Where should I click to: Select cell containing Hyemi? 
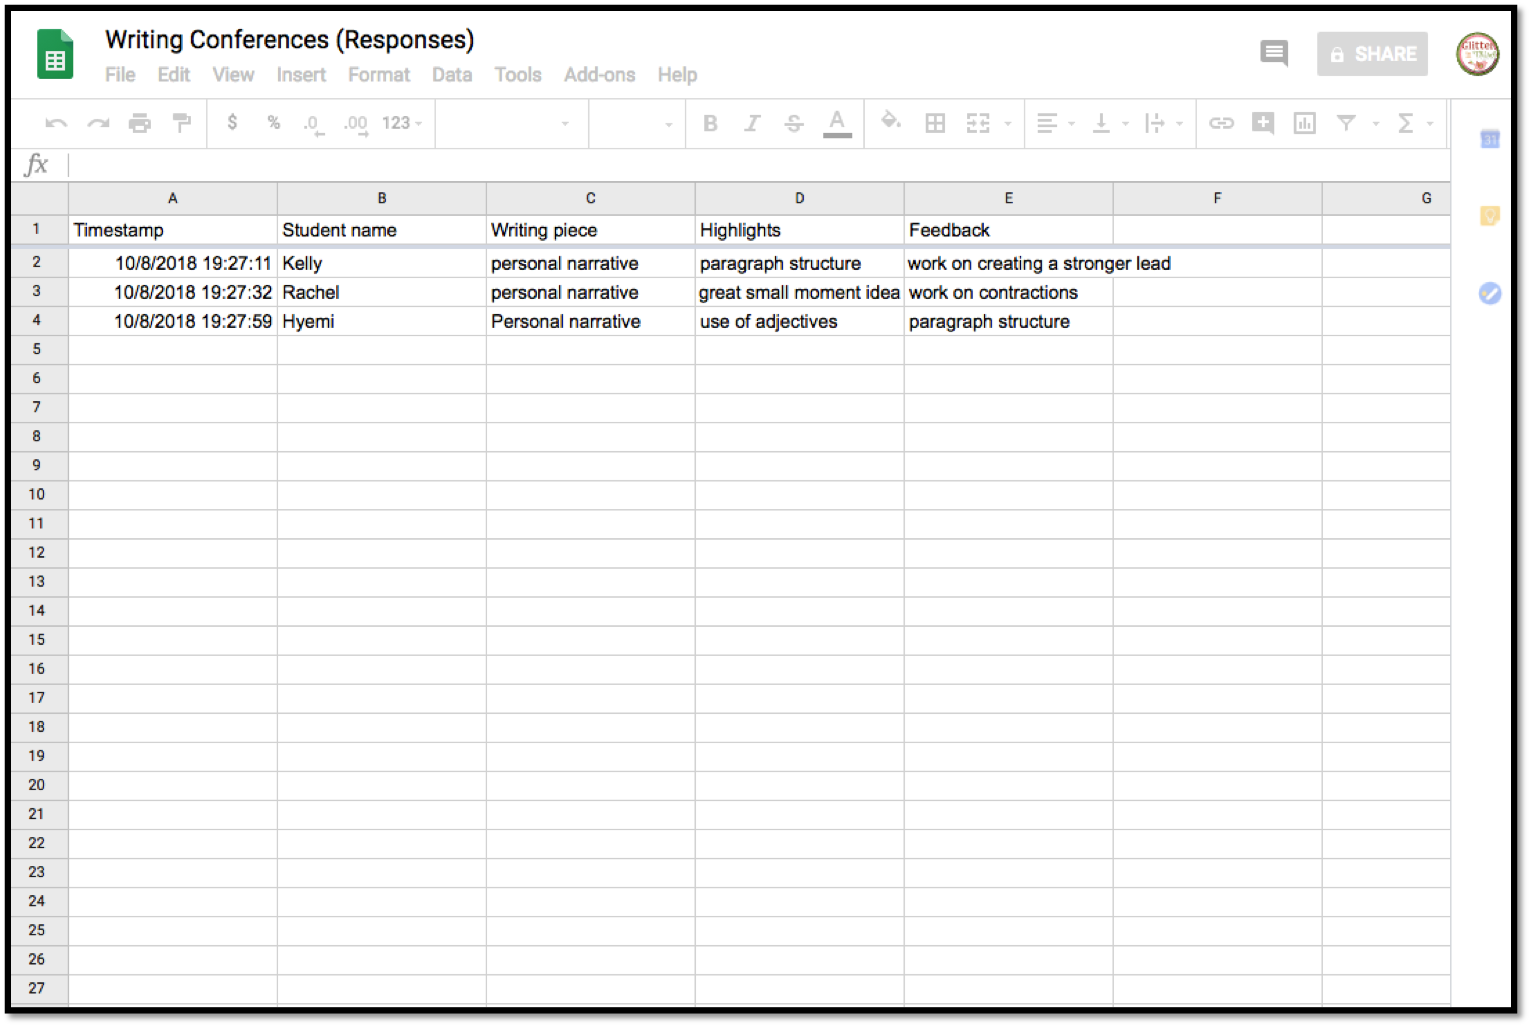click(381, 321)
